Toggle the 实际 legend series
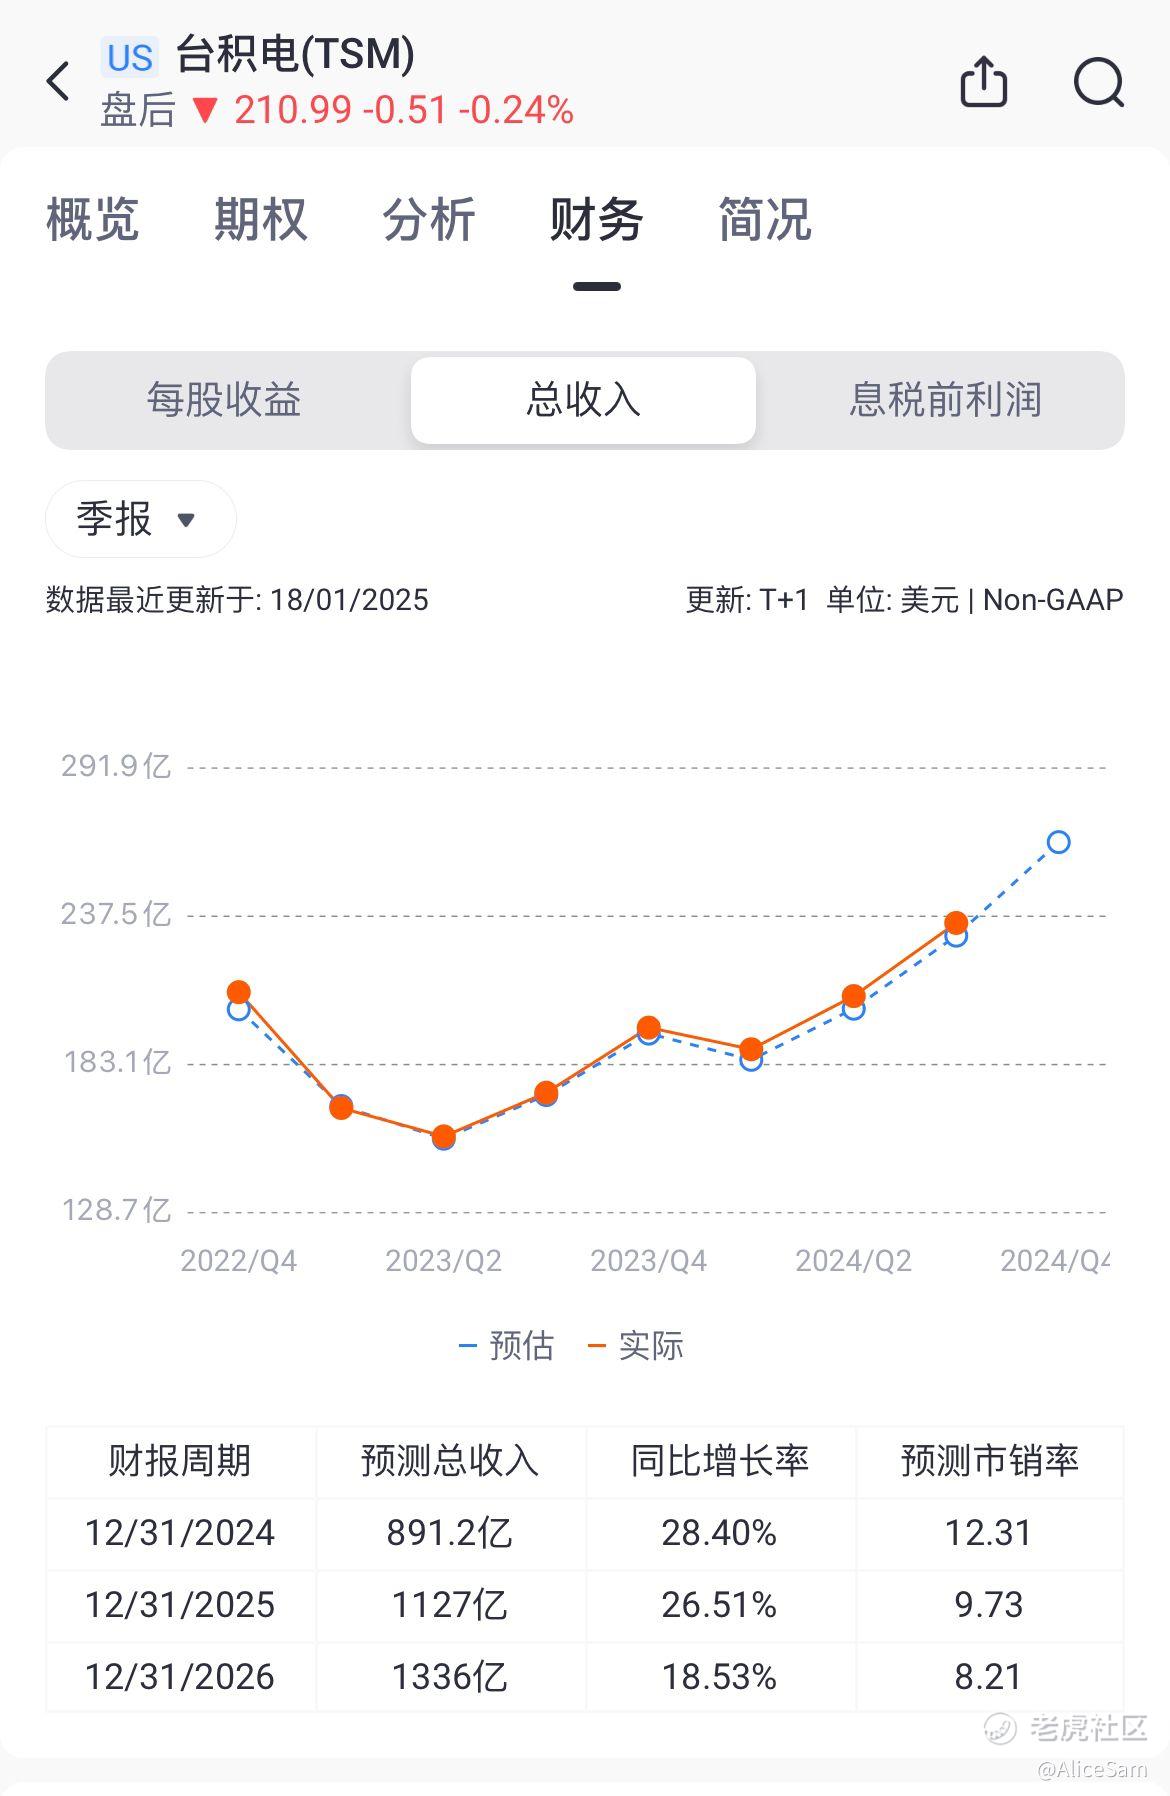Viewport: 1170px width, 1796px height. 636,1346
